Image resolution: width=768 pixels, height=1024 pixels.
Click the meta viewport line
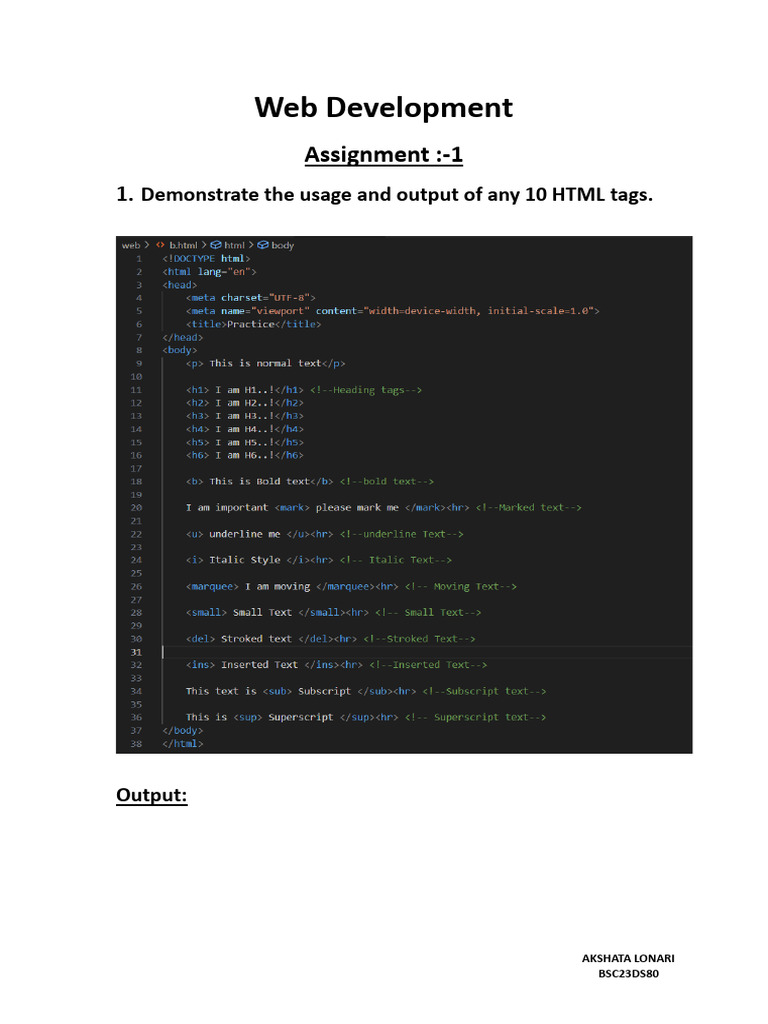(392, 311)
